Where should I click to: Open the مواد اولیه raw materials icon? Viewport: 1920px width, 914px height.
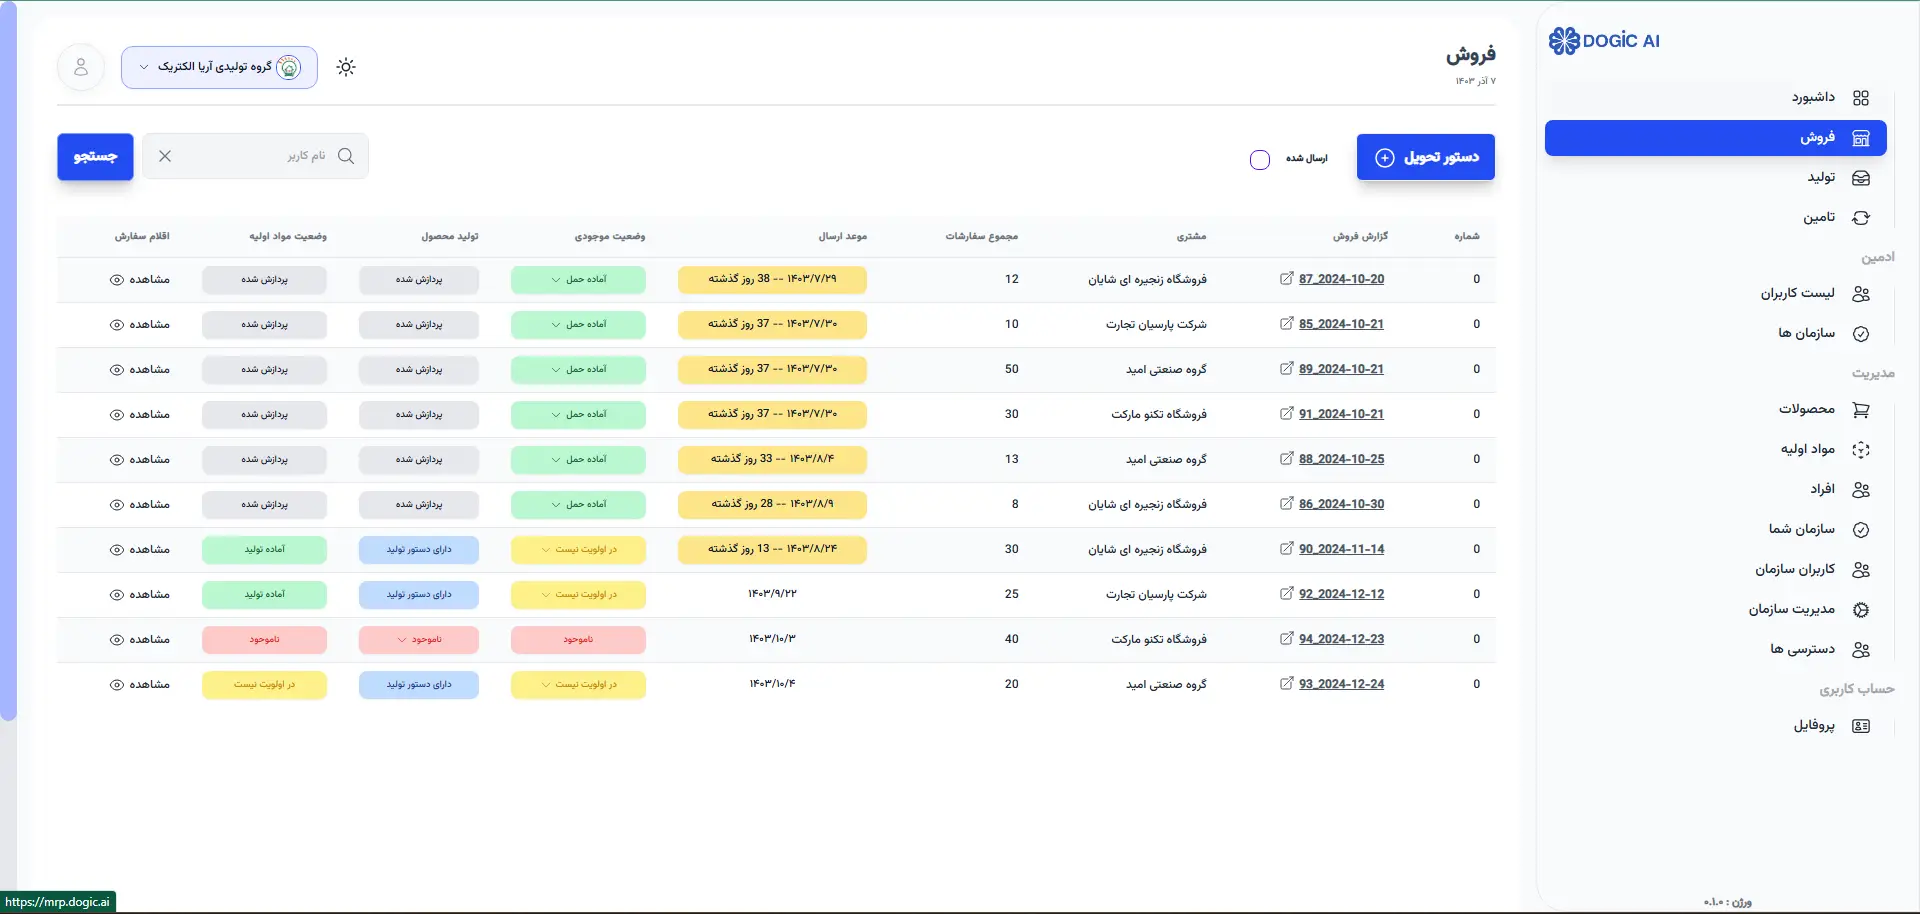(1861, 449)
